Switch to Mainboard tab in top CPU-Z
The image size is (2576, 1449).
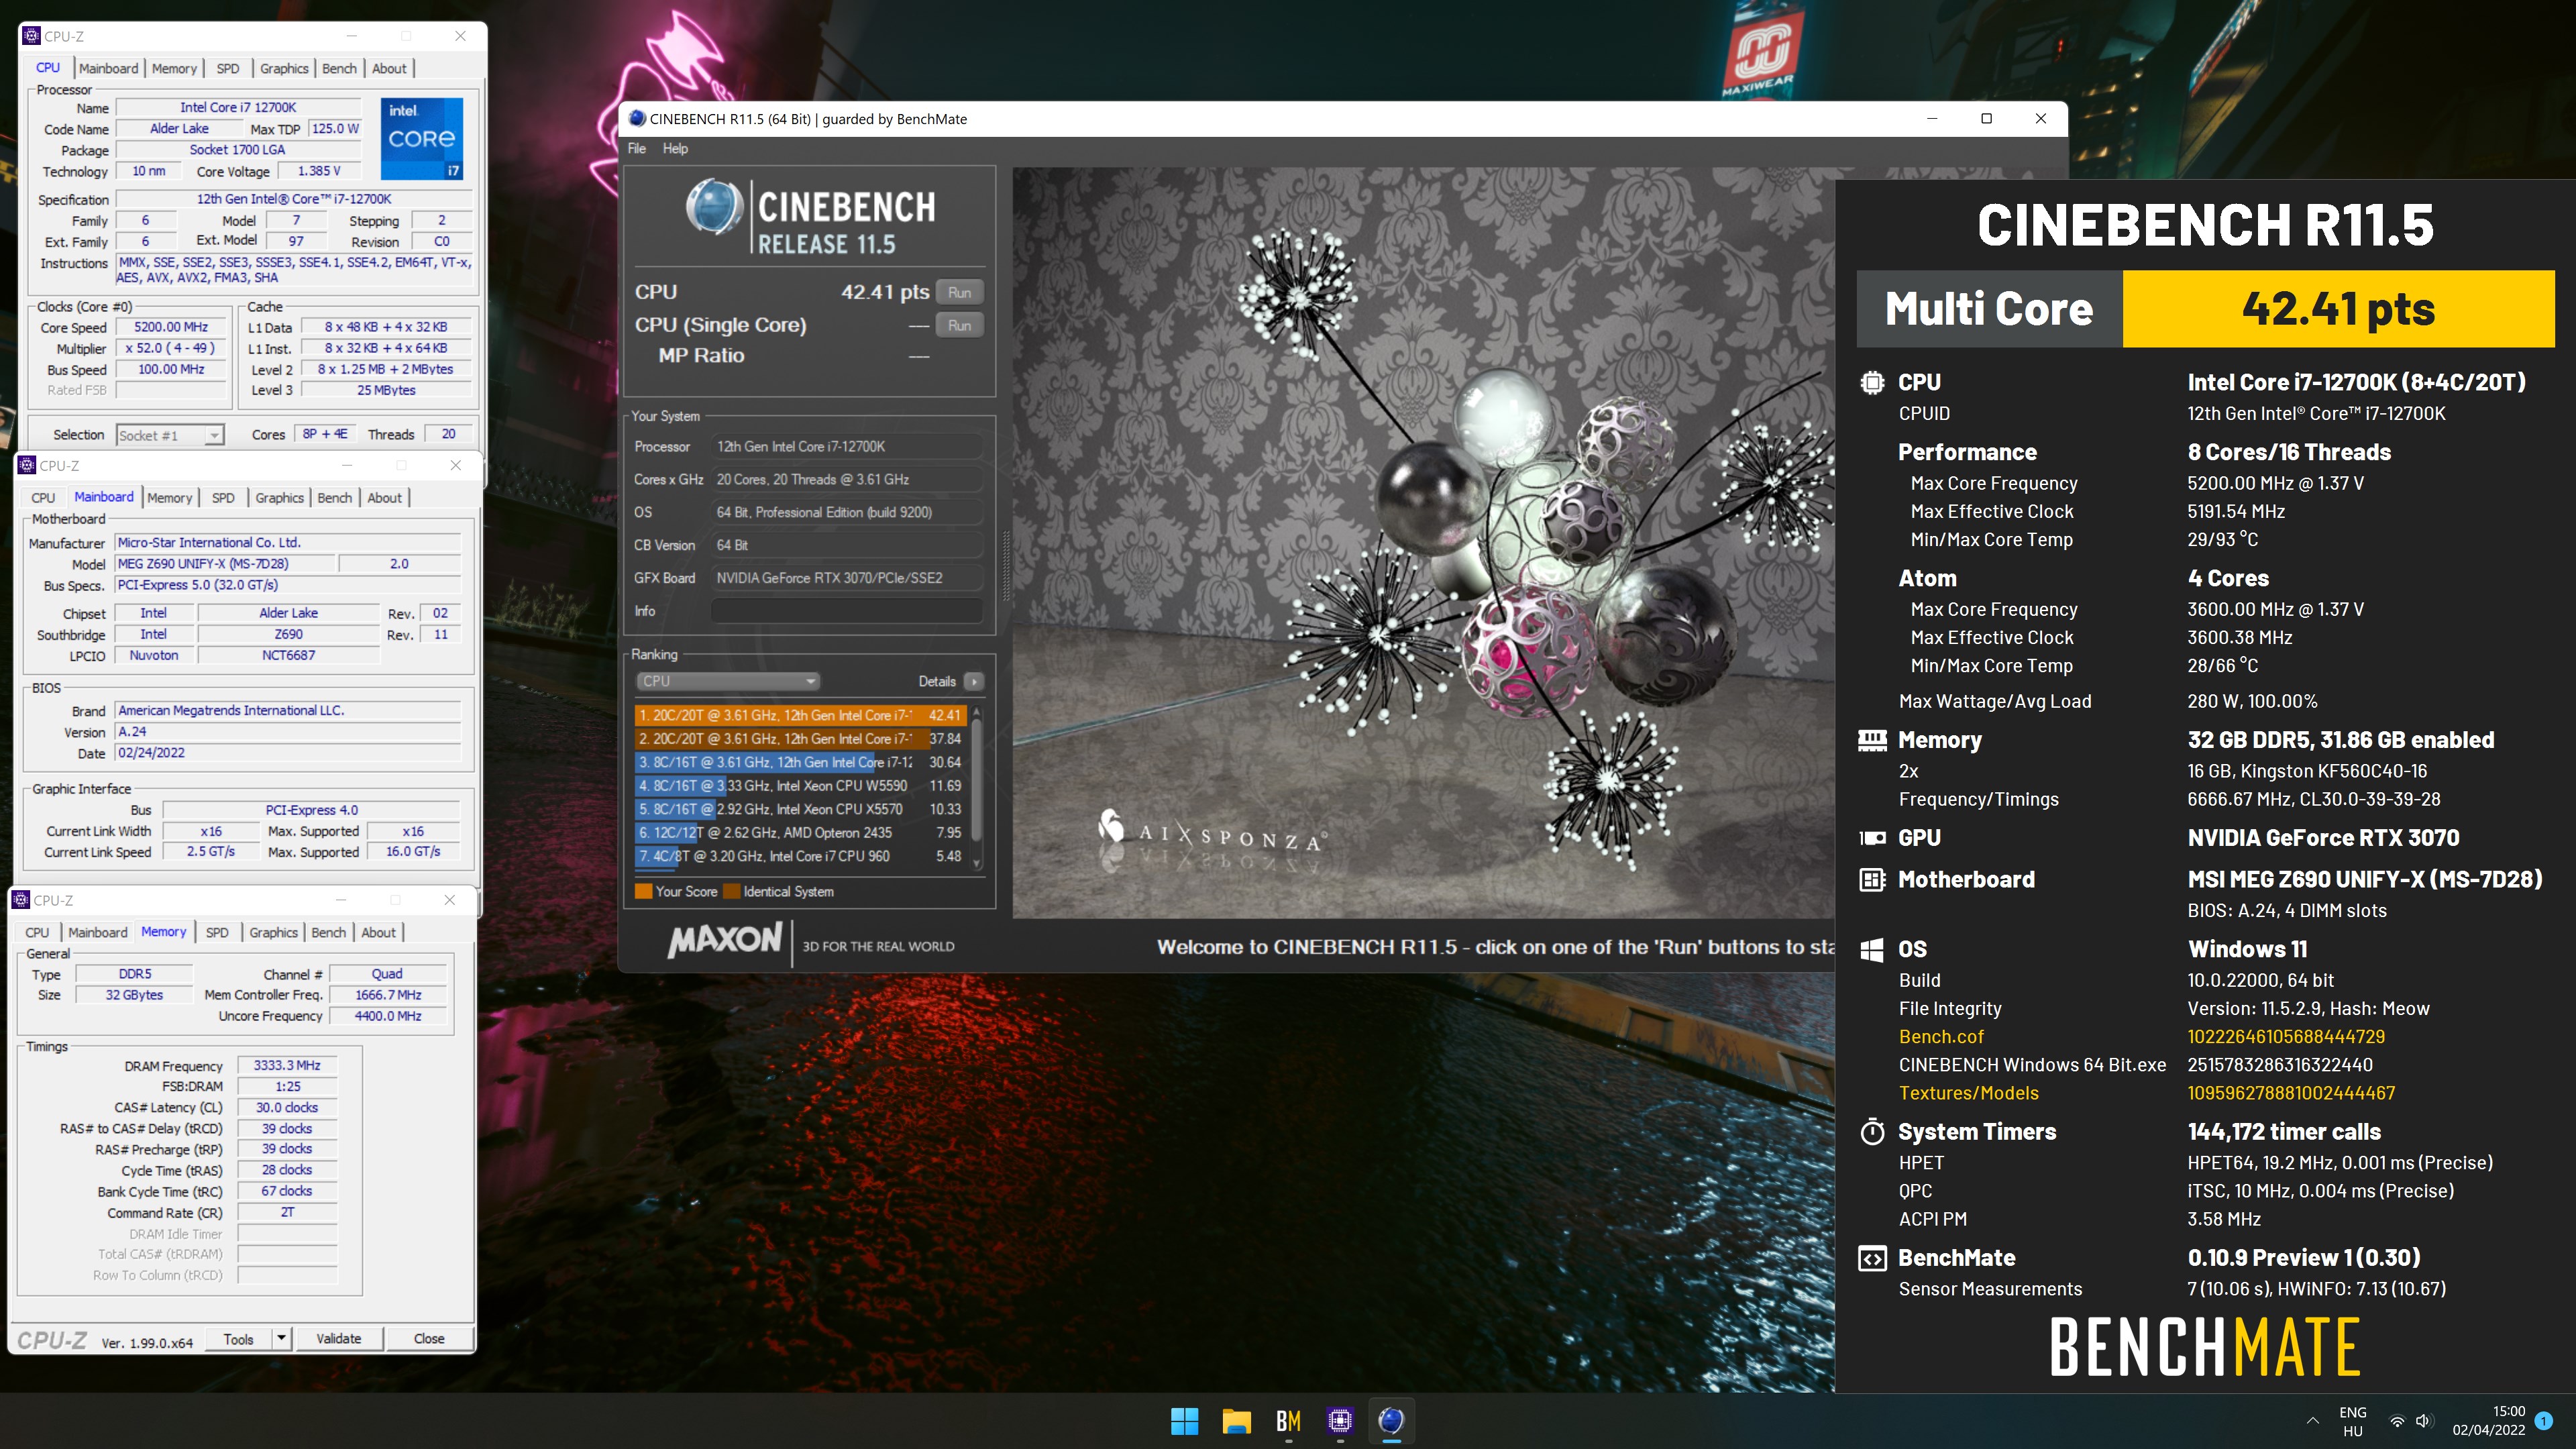tap(109, 68)
